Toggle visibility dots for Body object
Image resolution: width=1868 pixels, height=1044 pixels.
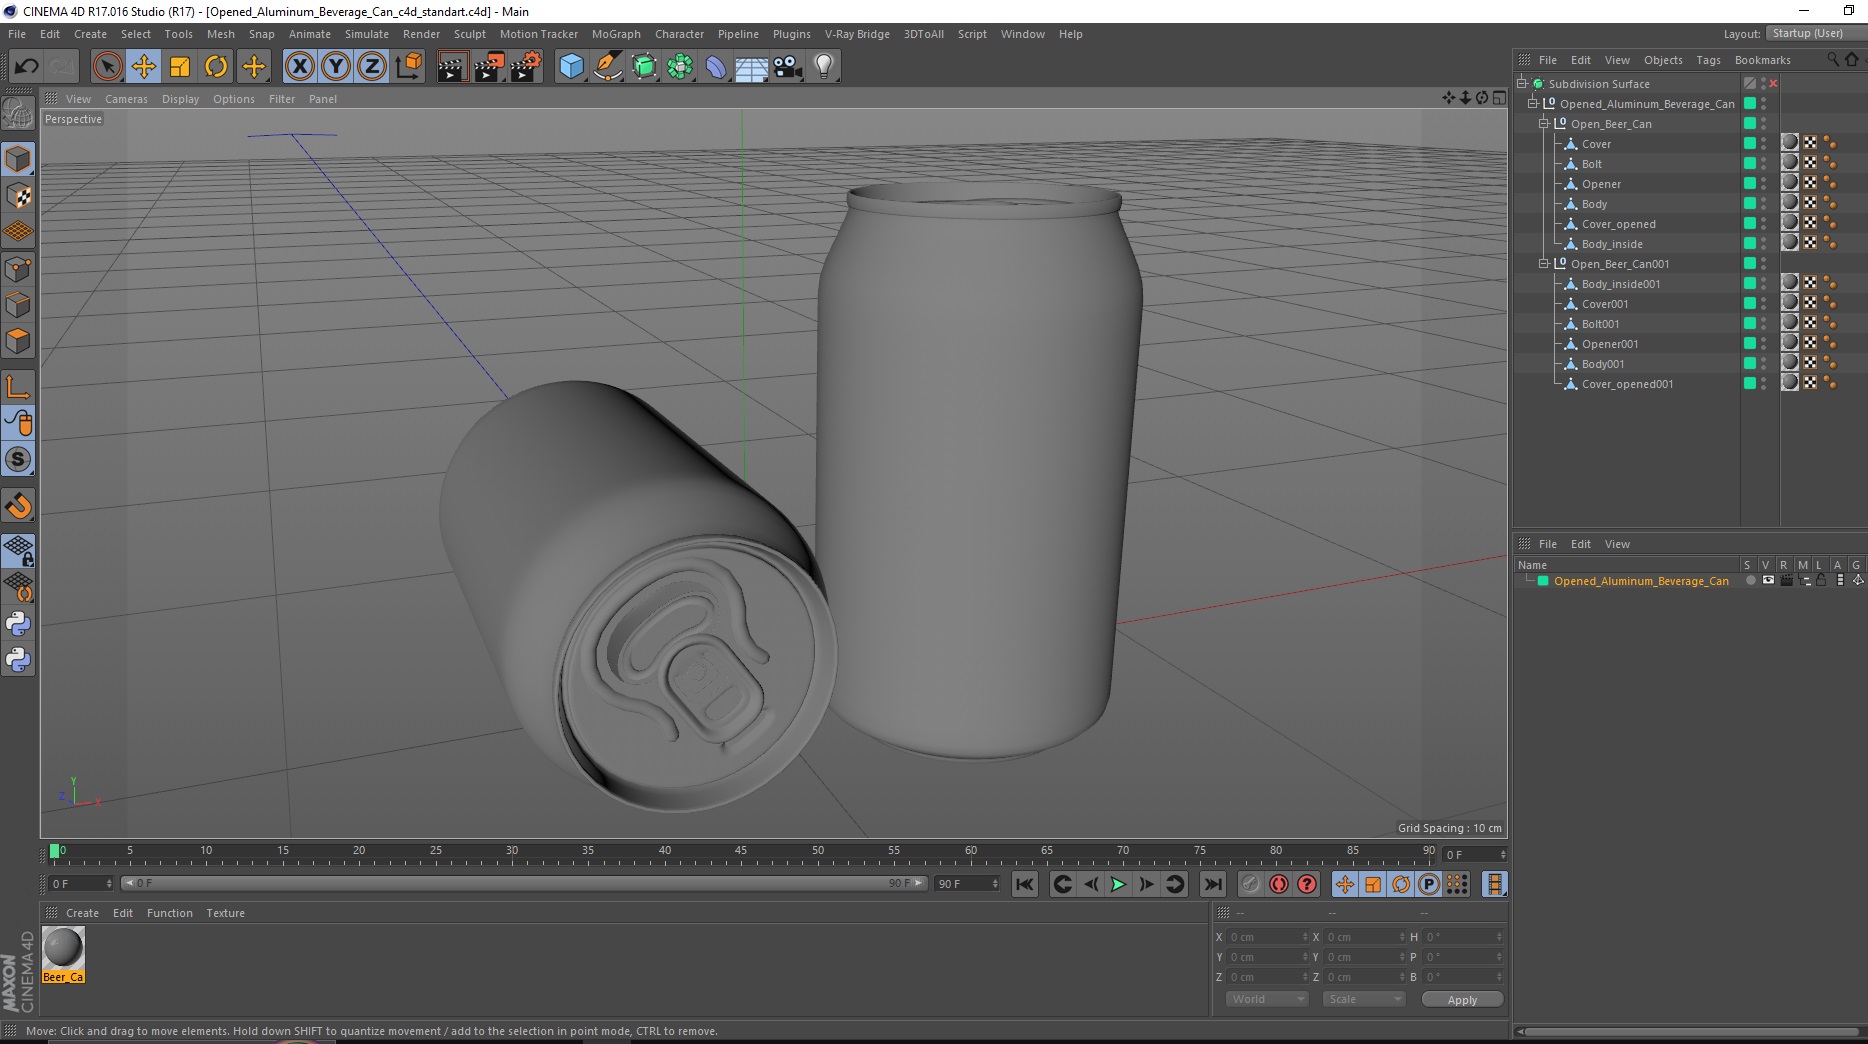pos(1763,204)
